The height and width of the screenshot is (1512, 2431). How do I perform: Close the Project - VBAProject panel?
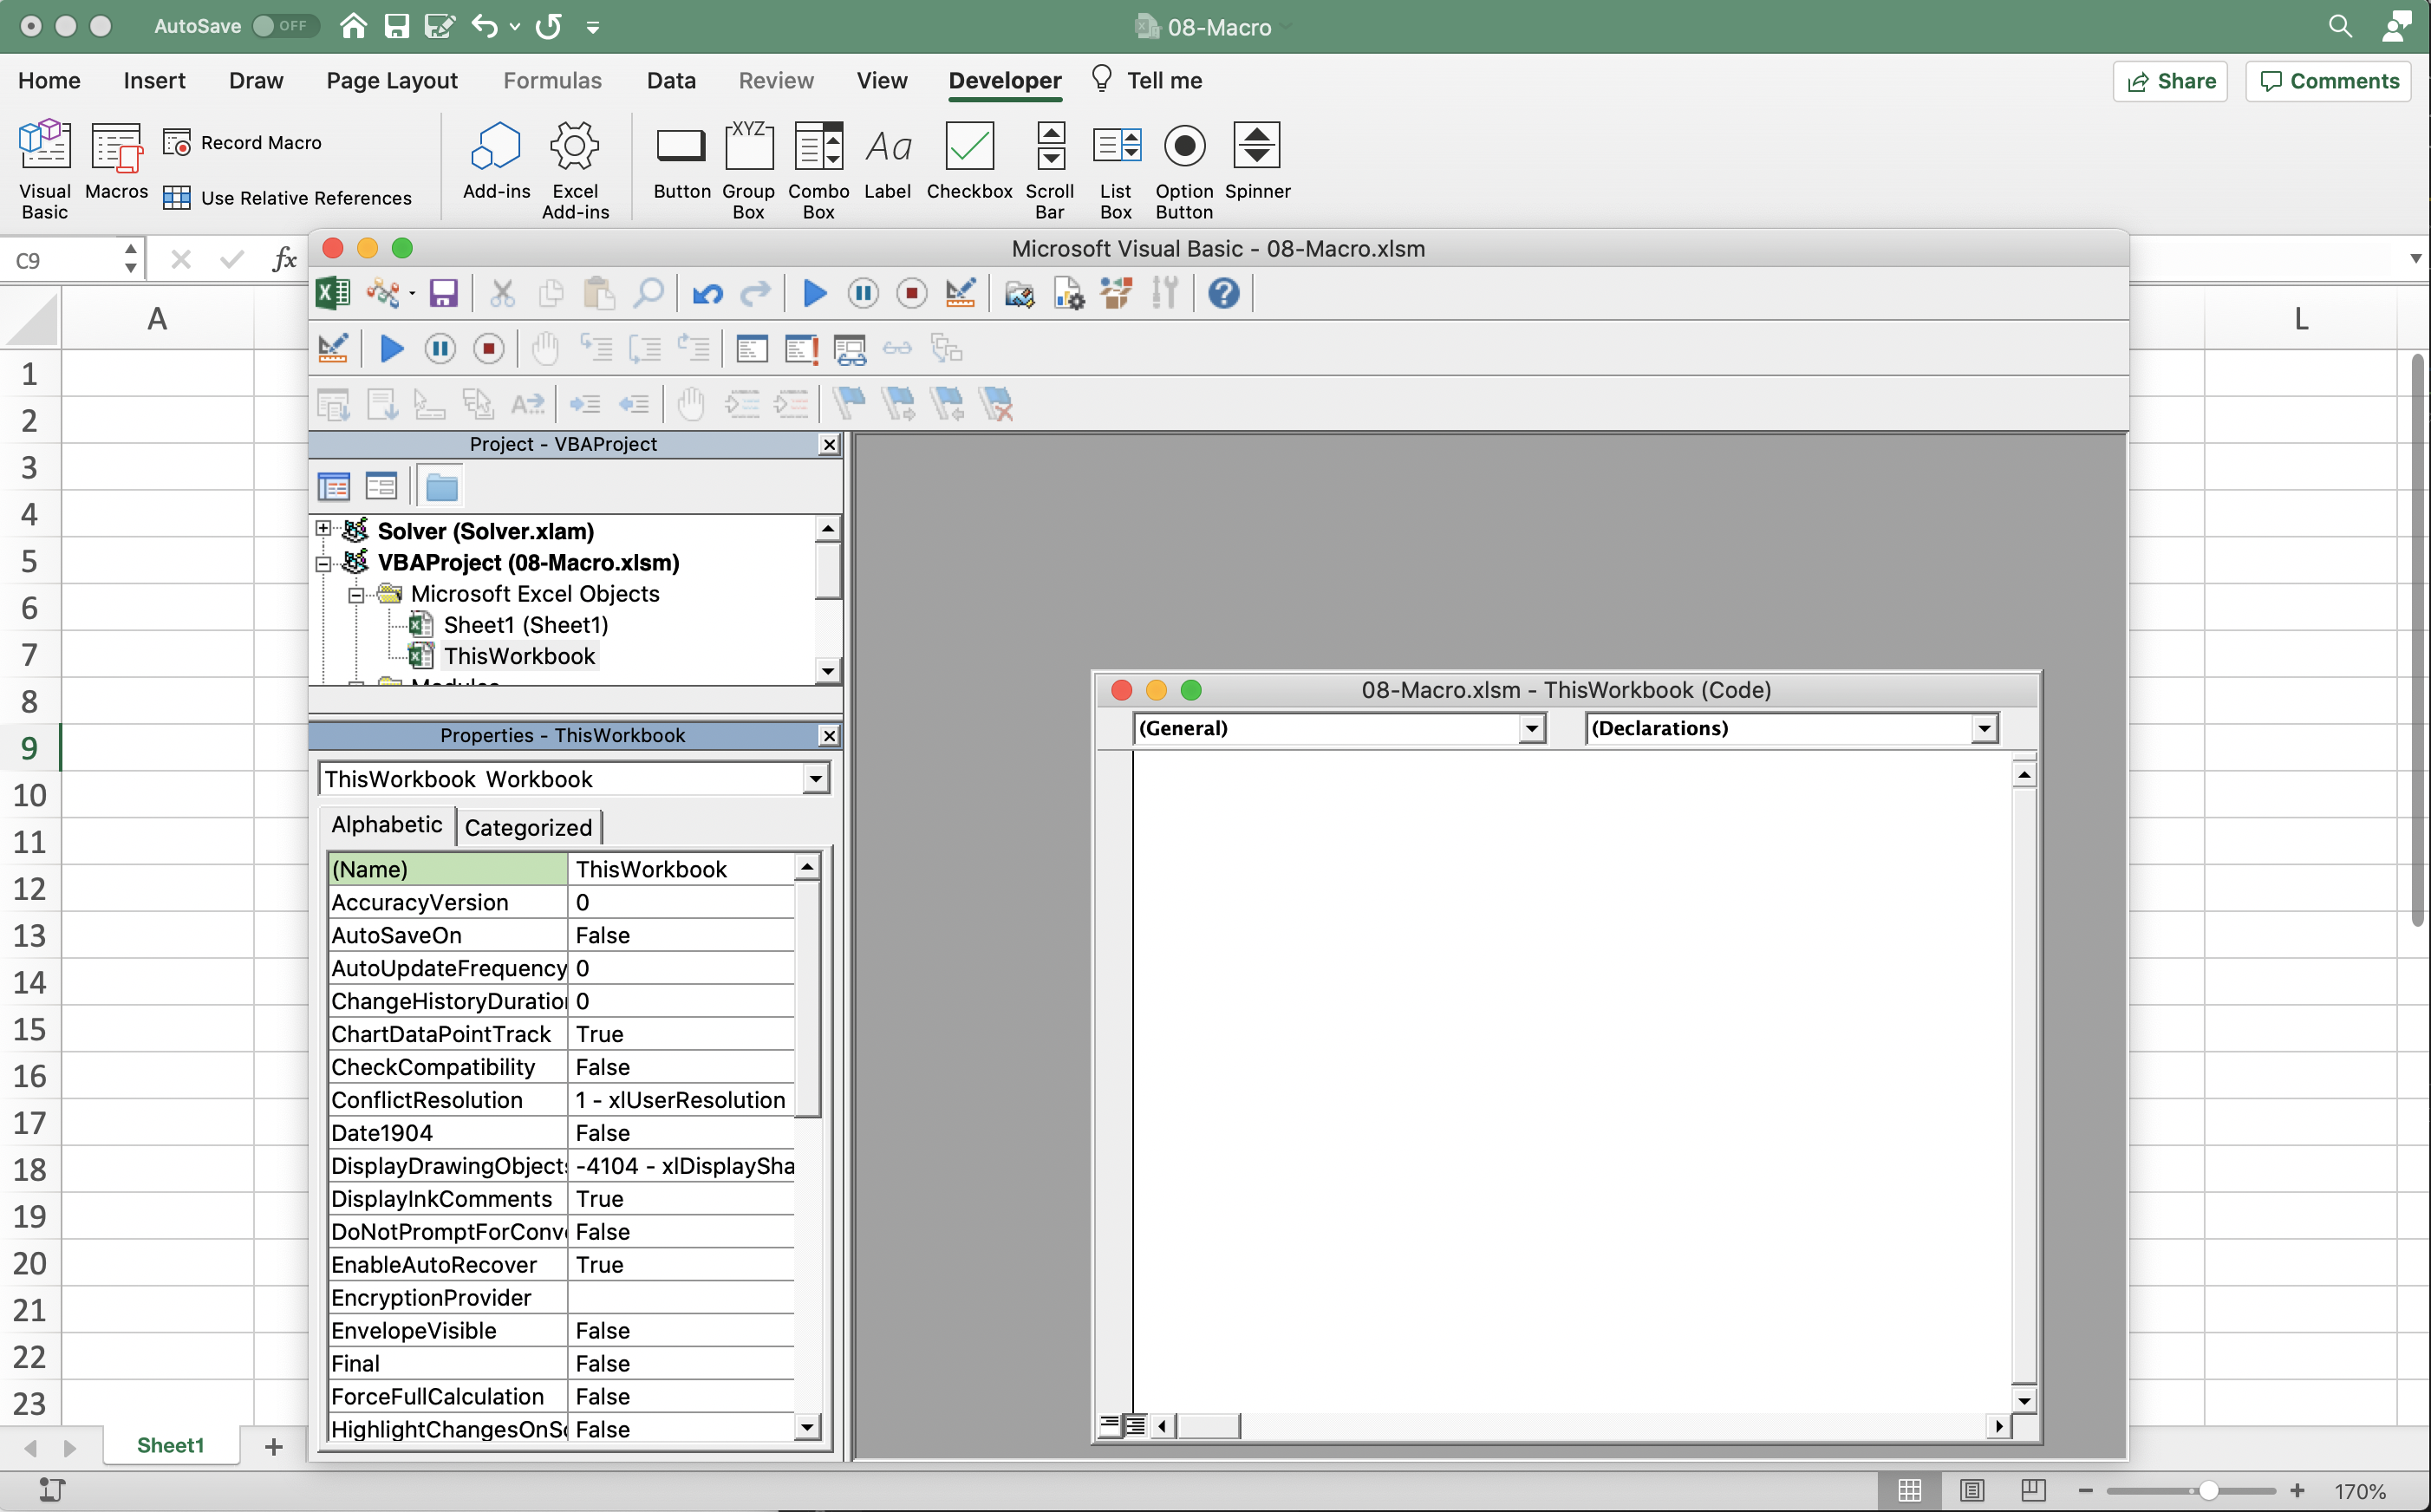829,444
